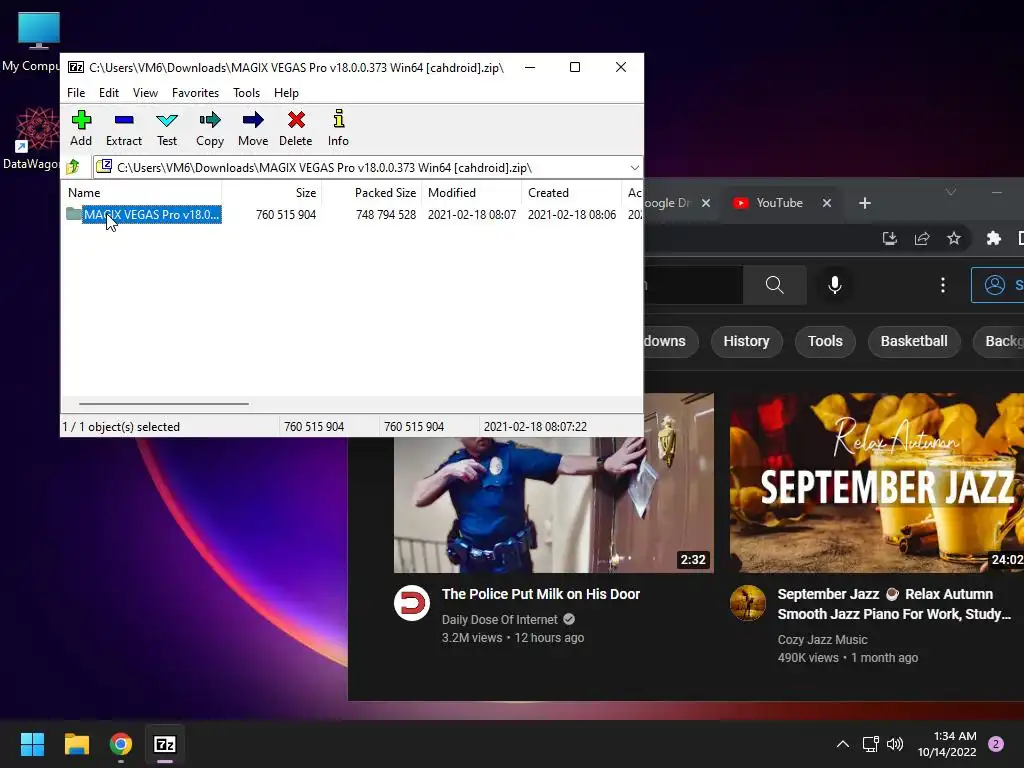Open the Help menu
Image resolution: width=1024 pixels, height=768 pixels.
click(x=286, y=93)
